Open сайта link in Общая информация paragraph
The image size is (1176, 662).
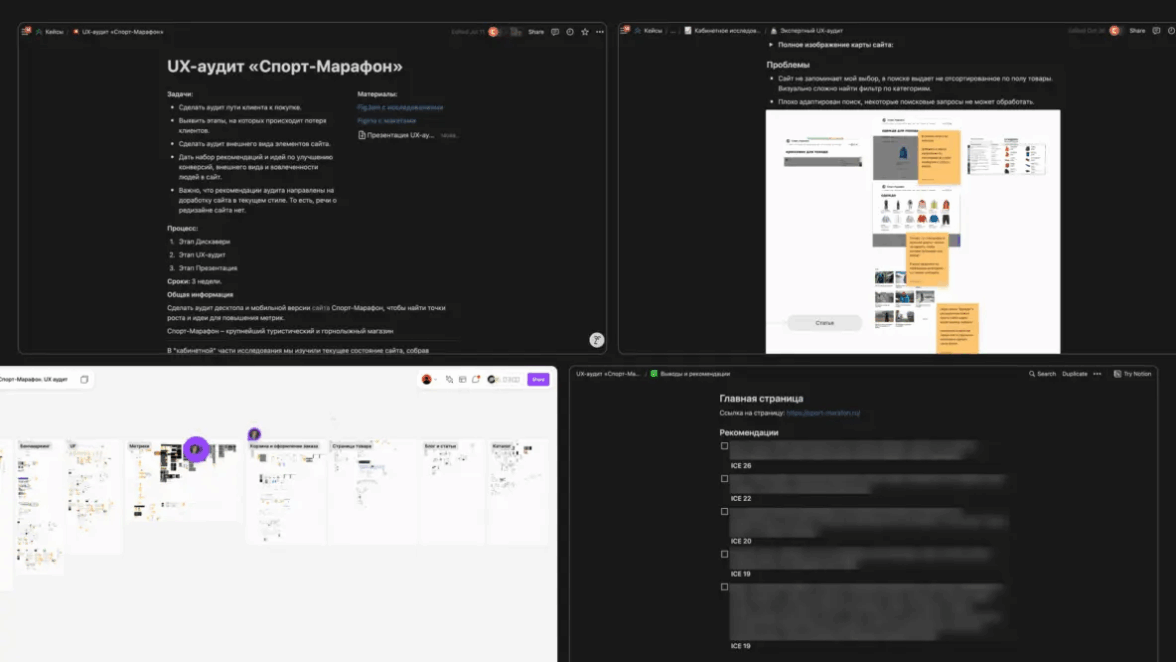coord(320,308)
